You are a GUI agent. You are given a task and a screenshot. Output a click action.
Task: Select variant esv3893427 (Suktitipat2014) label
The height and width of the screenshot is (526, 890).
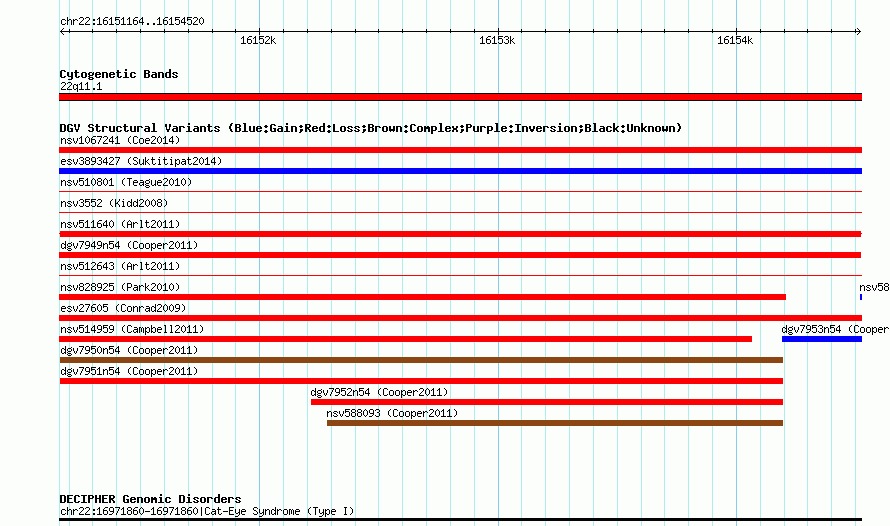(x=141, y=161)
